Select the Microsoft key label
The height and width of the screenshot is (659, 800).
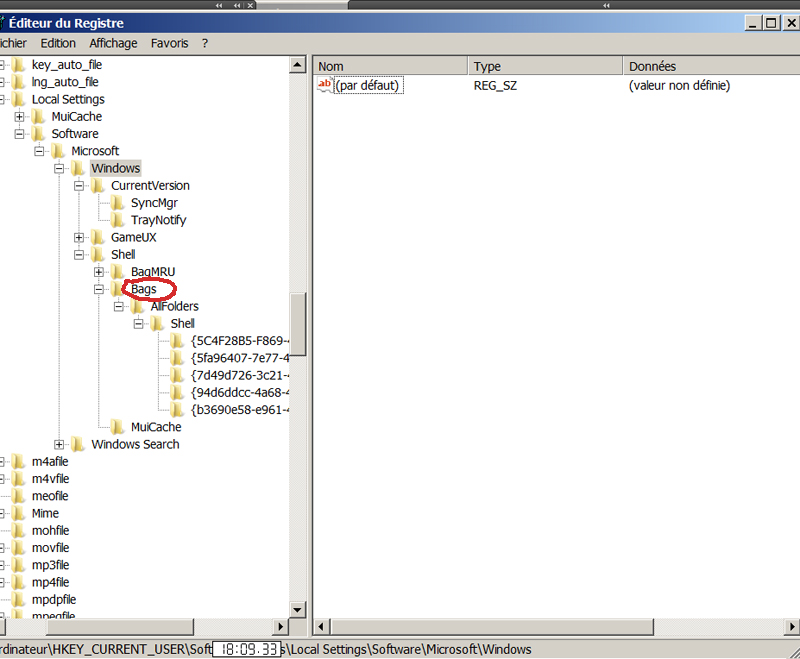pyautogui.click(x=95, y=151)
